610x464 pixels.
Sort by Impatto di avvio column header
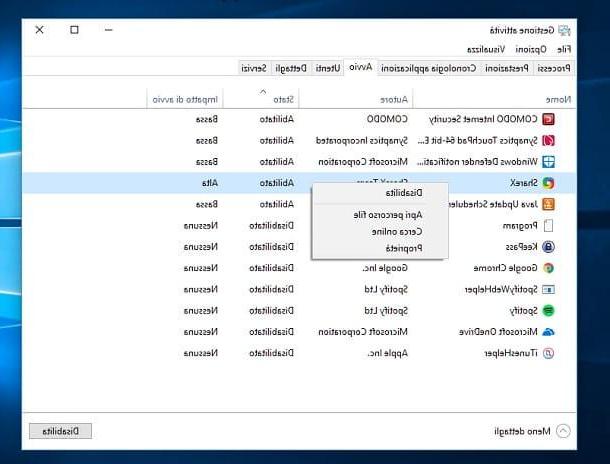click(185, 100)
